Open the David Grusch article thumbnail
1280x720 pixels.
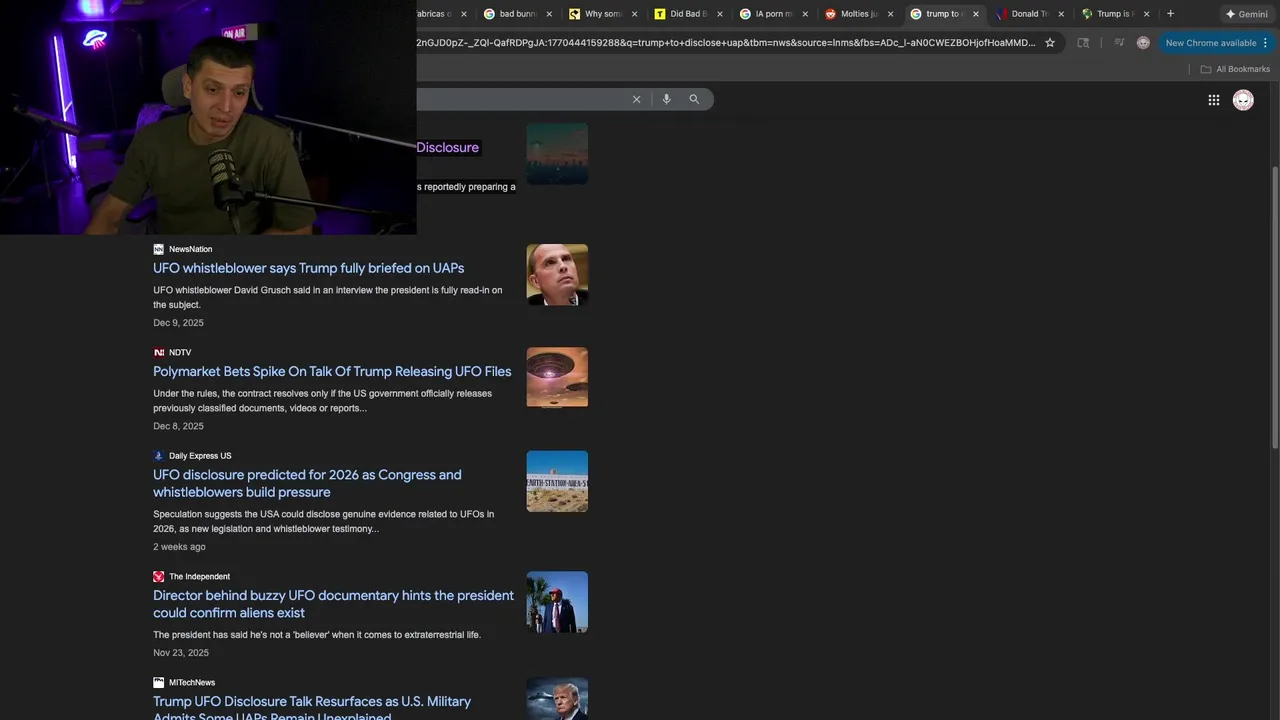pyautogui.click(x=557, y=275)
